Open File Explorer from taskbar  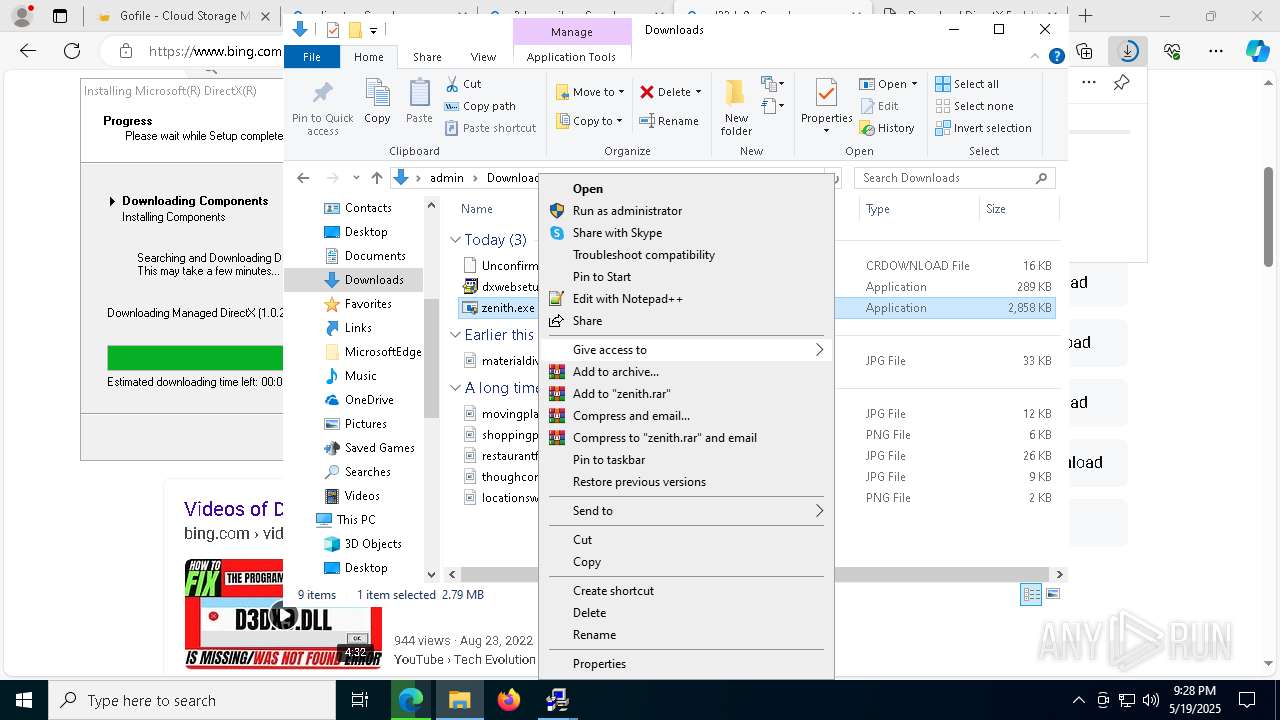tap(459, 700)
